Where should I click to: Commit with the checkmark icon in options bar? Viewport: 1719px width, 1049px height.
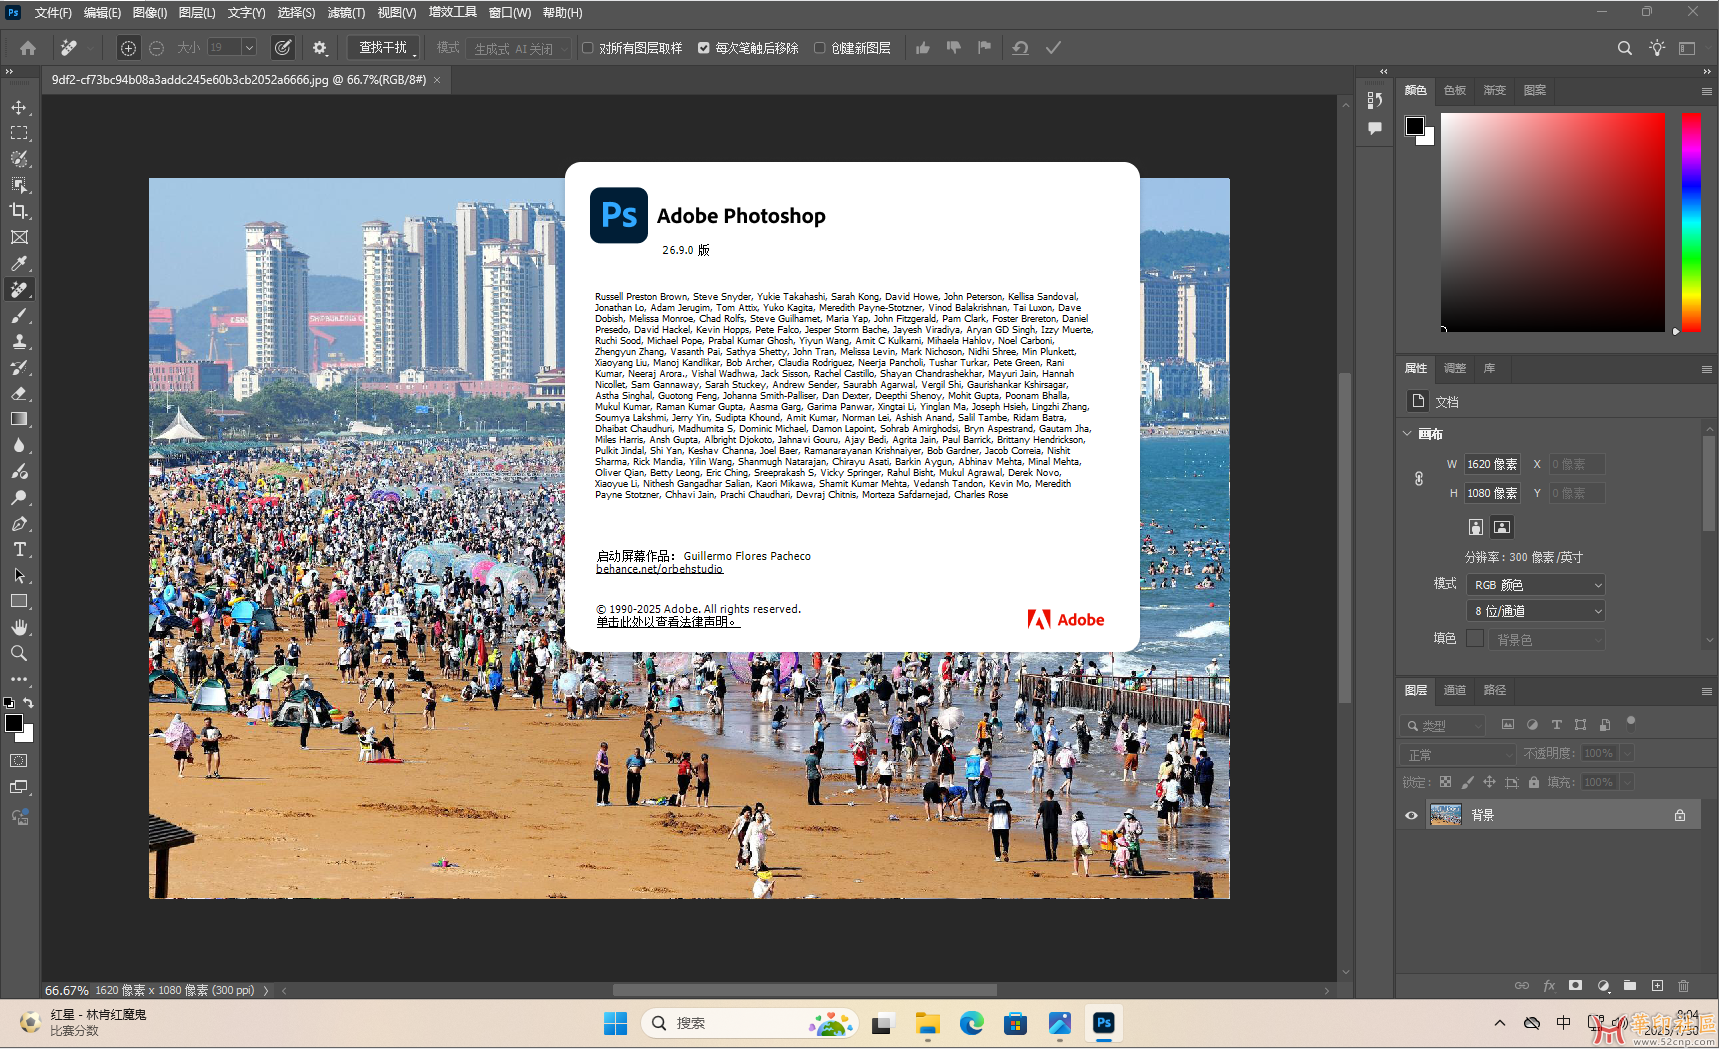[1053, 48]
